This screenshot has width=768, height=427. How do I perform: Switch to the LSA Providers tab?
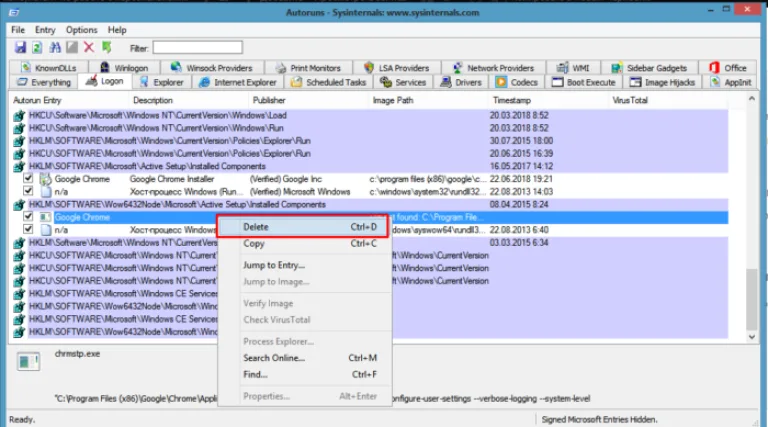[x=396, y=68]
